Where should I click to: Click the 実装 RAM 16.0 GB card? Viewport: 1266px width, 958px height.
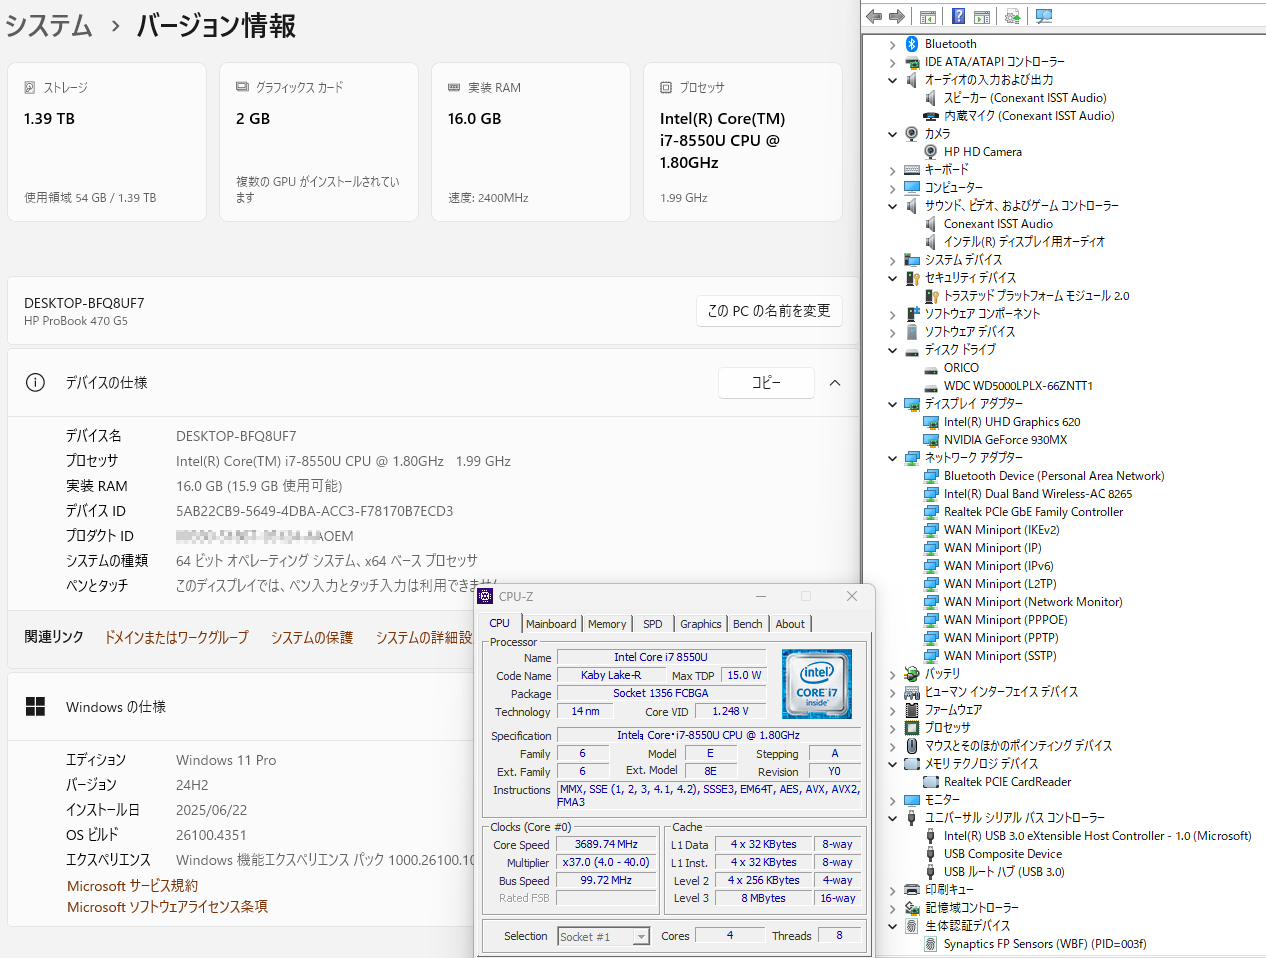click(x=531, y=142)
